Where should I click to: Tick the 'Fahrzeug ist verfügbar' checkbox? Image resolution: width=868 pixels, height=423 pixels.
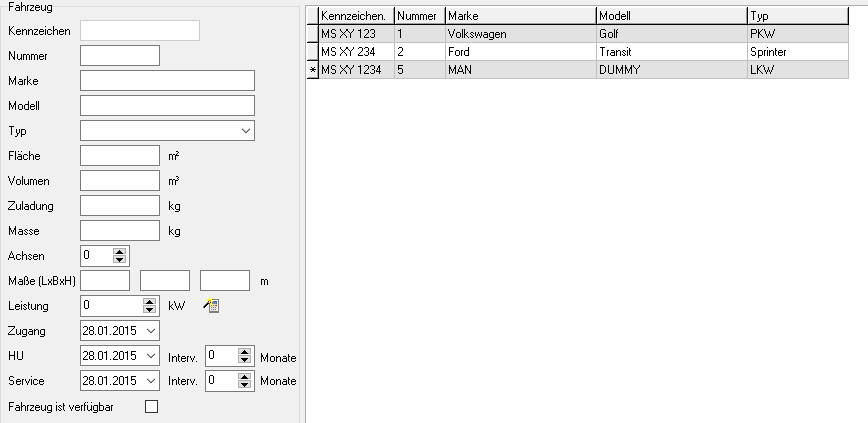coord(151,406)
